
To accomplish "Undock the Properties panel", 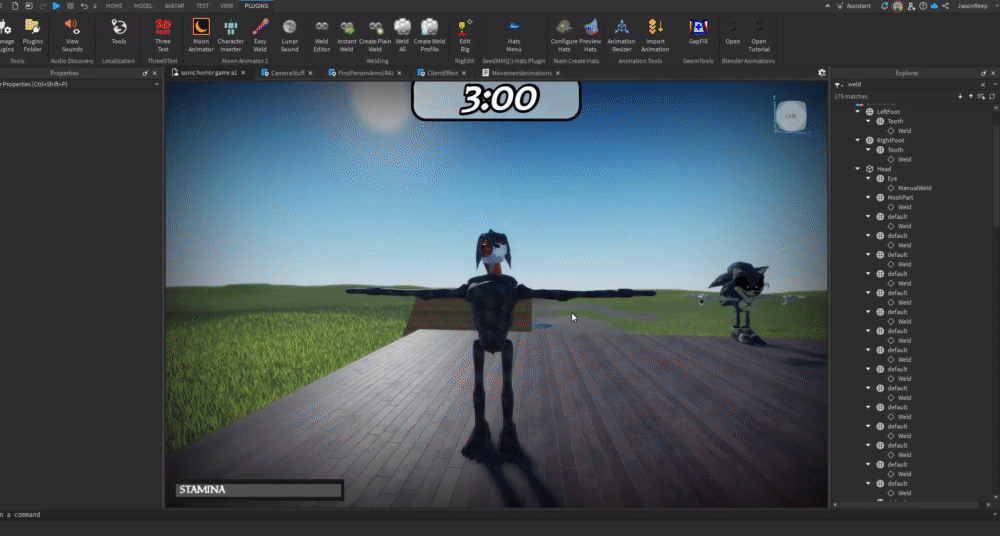I will tap(145, 73).
